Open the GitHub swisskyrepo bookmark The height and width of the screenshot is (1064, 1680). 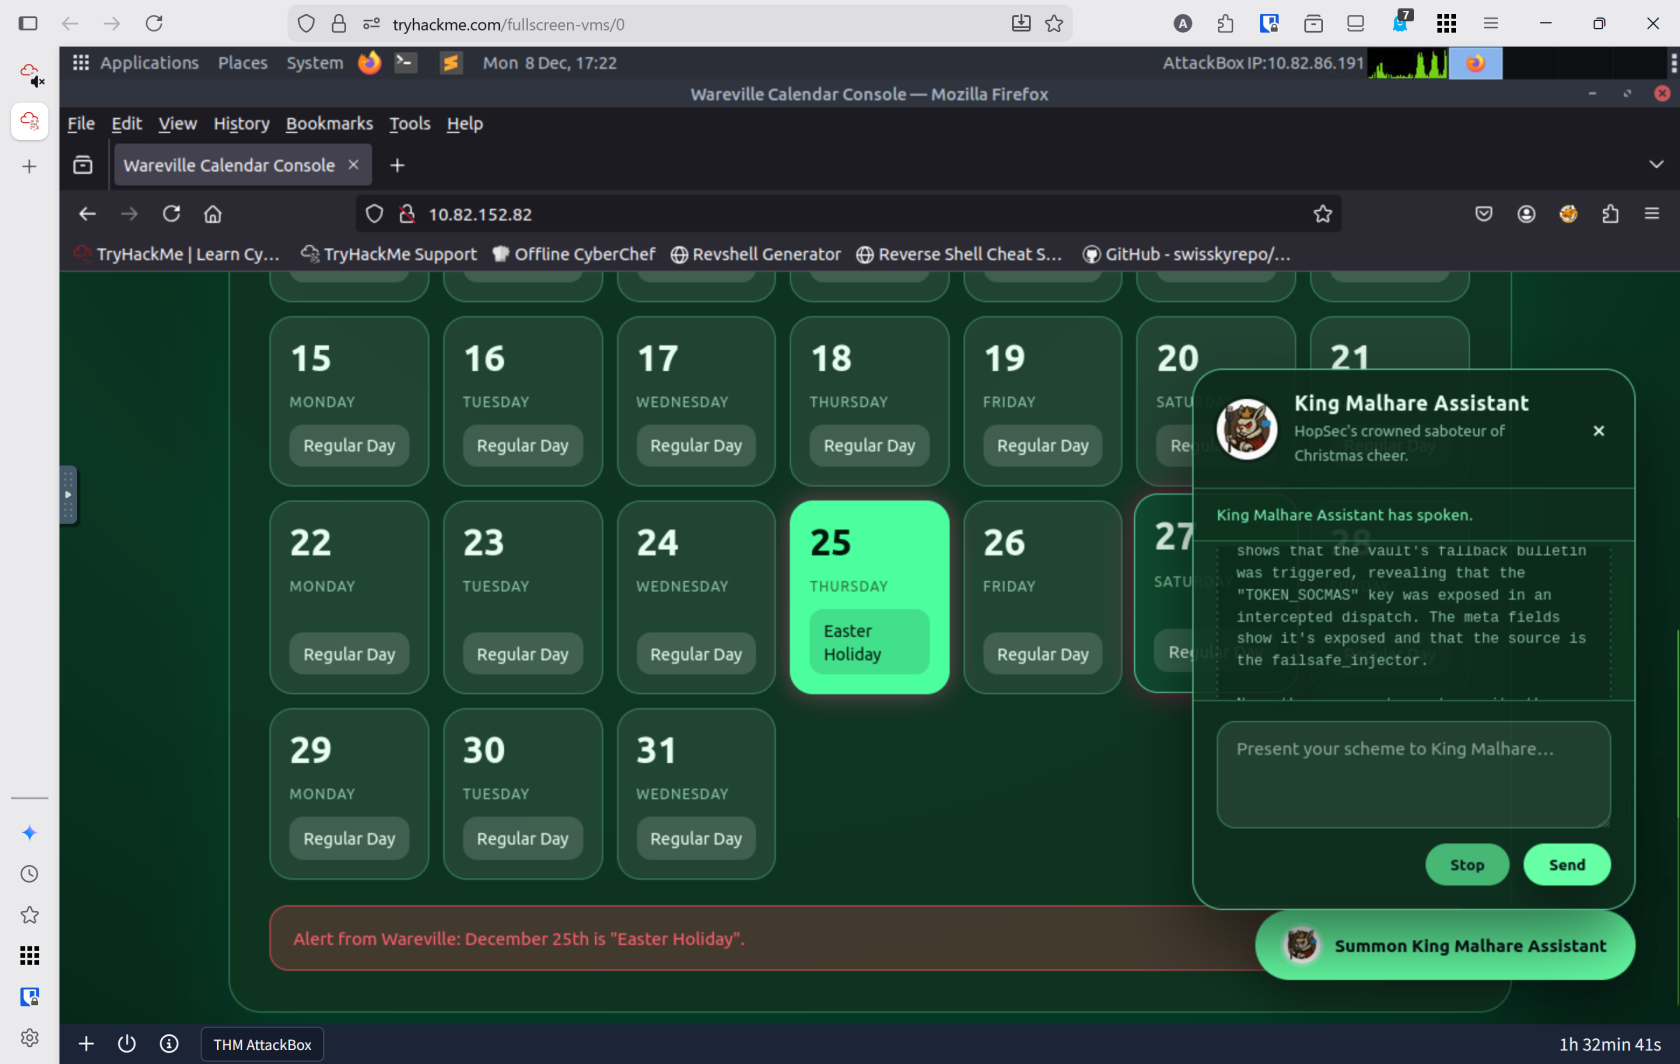tap(1187, 254)
